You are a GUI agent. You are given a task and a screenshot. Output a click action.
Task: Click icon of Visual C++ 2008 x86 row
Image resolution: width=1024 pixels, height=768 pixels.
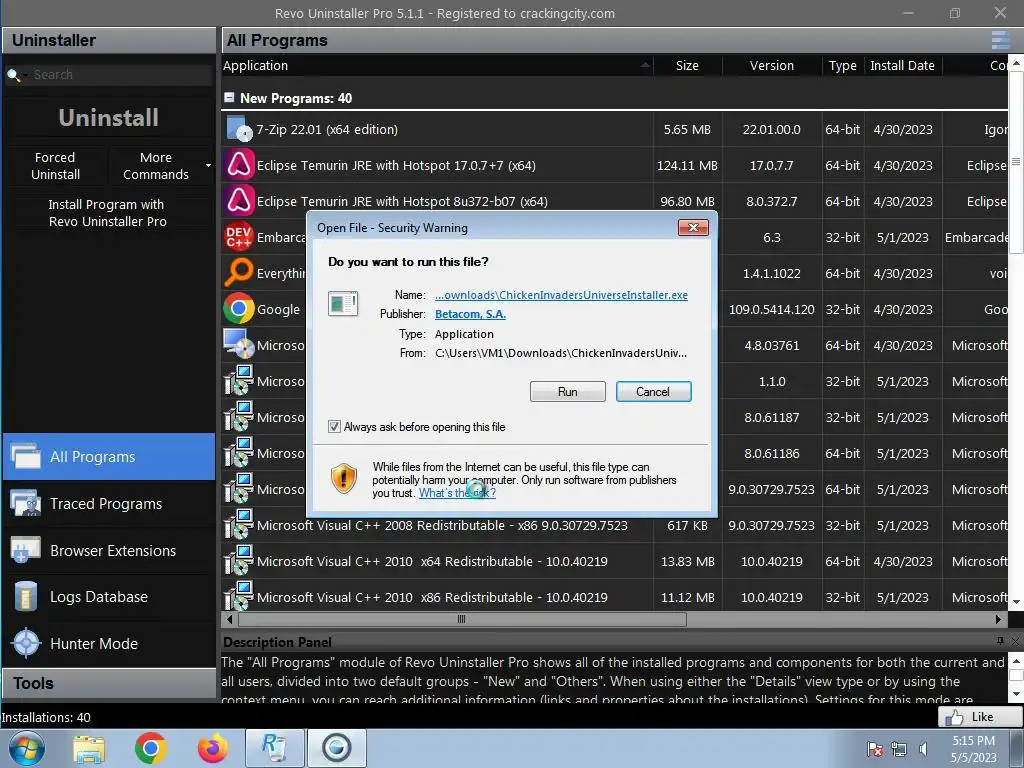point(239,525)
